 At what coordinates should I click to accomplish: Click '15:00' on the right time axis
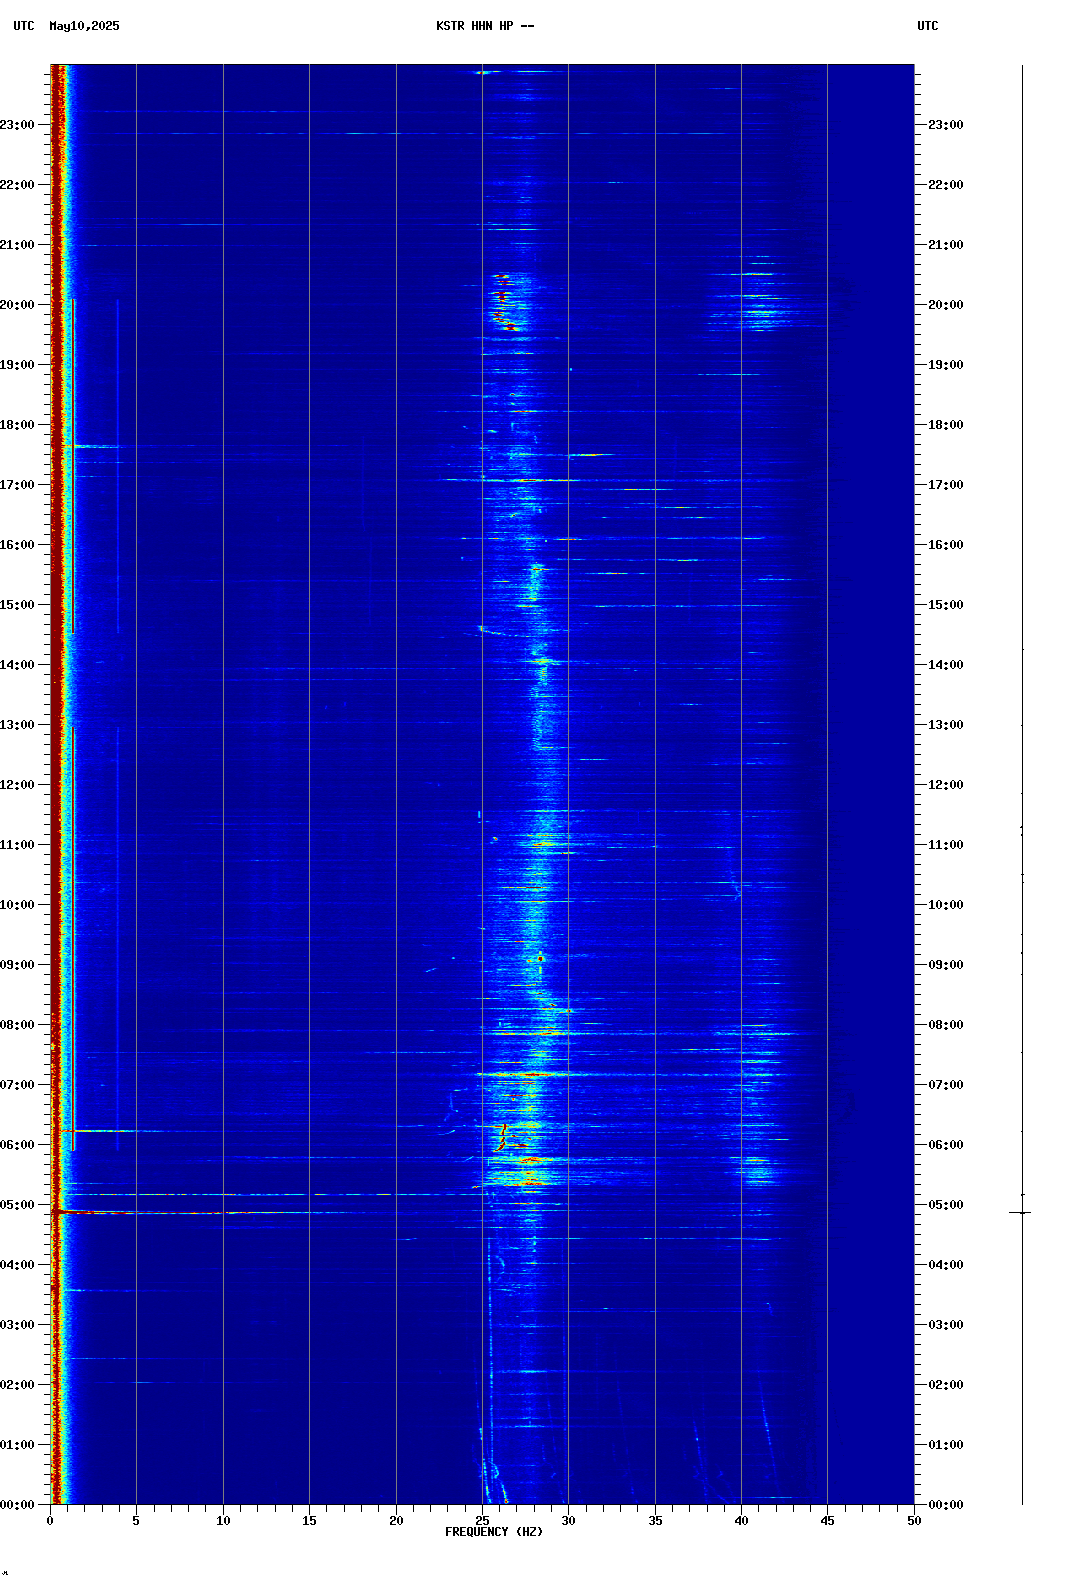[946, 605]
